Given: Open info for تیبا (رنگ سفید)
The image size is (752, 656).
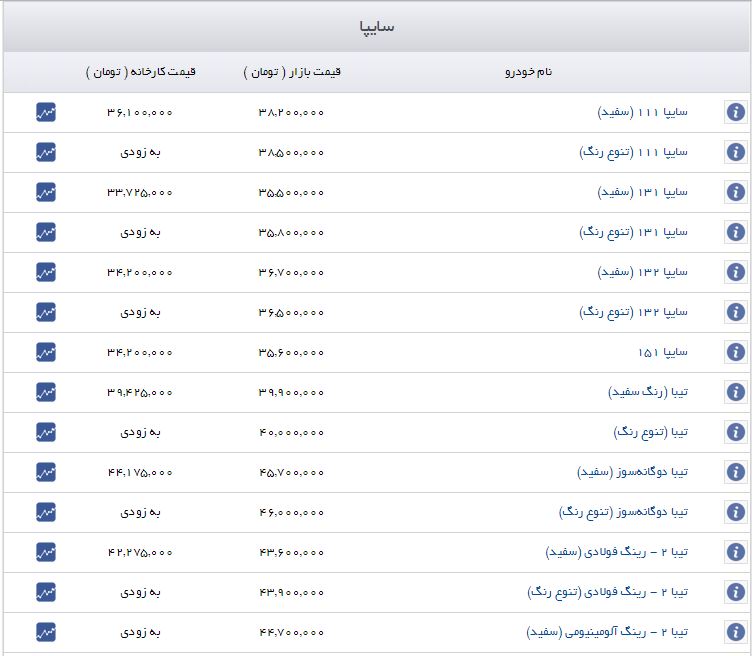Looking at the screenshot, I should (735, 392).
